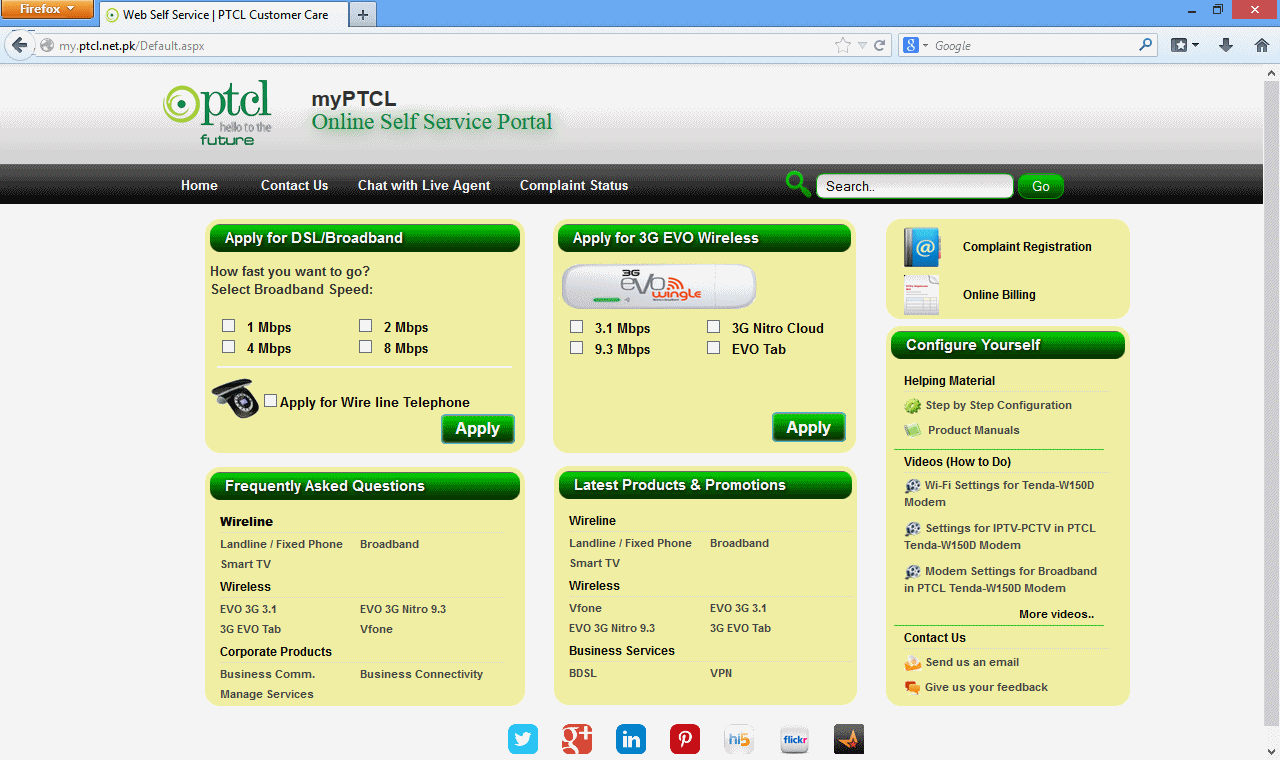Click the hi5 social media icon
This screenshot has height=760, width=1280.
coord(739,738)
